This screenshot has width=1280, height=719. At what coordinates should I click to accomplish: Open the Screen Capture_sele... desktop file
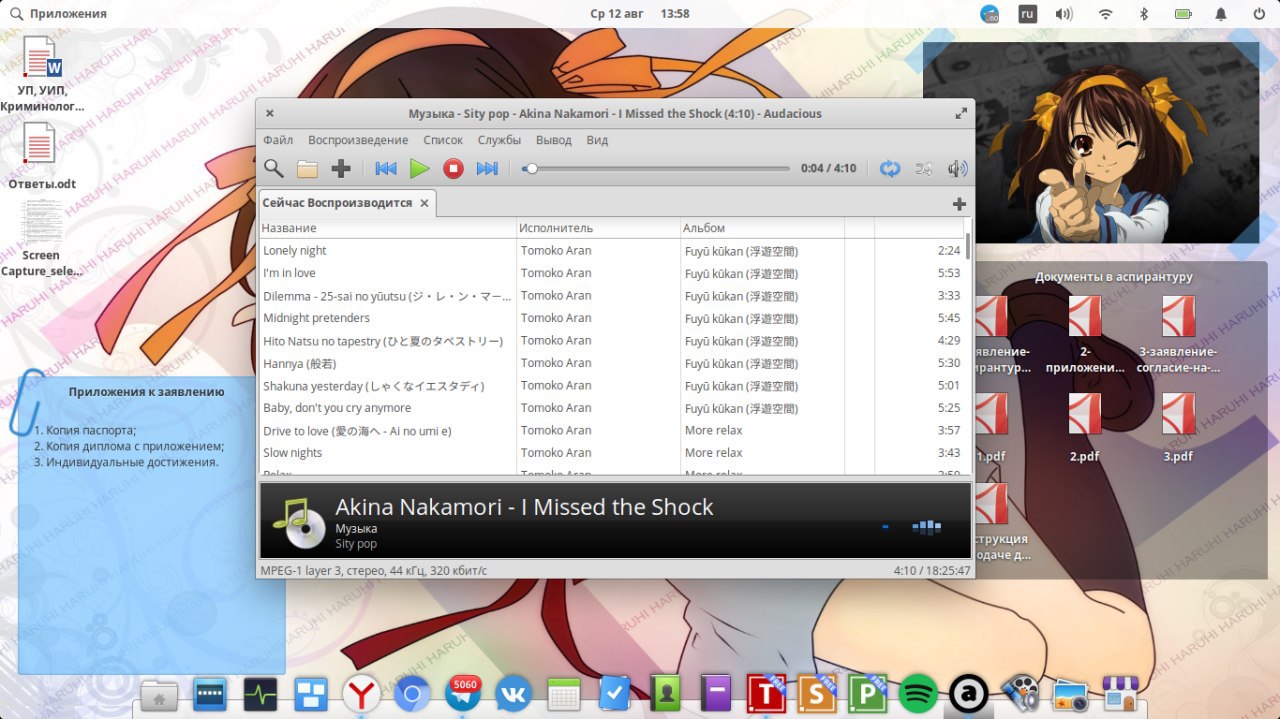(x=42, y=238)
